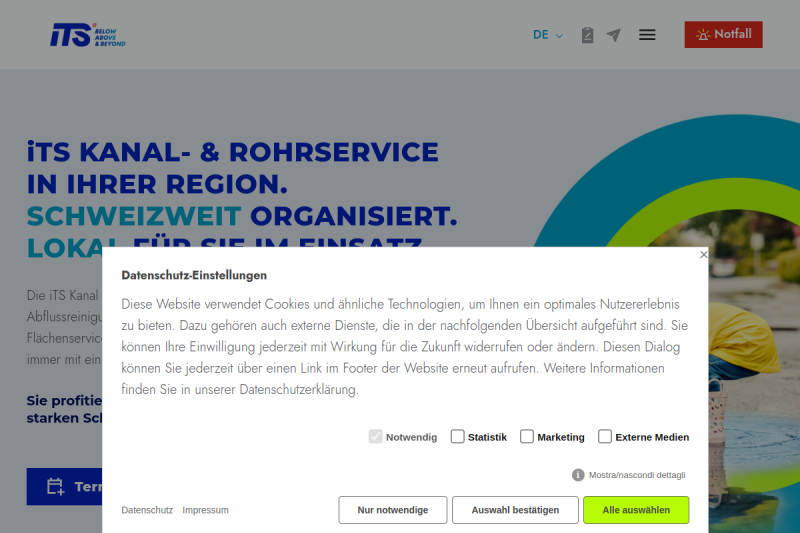
Task: Click Auswahl bestätigen button
Action: (515, 510)
